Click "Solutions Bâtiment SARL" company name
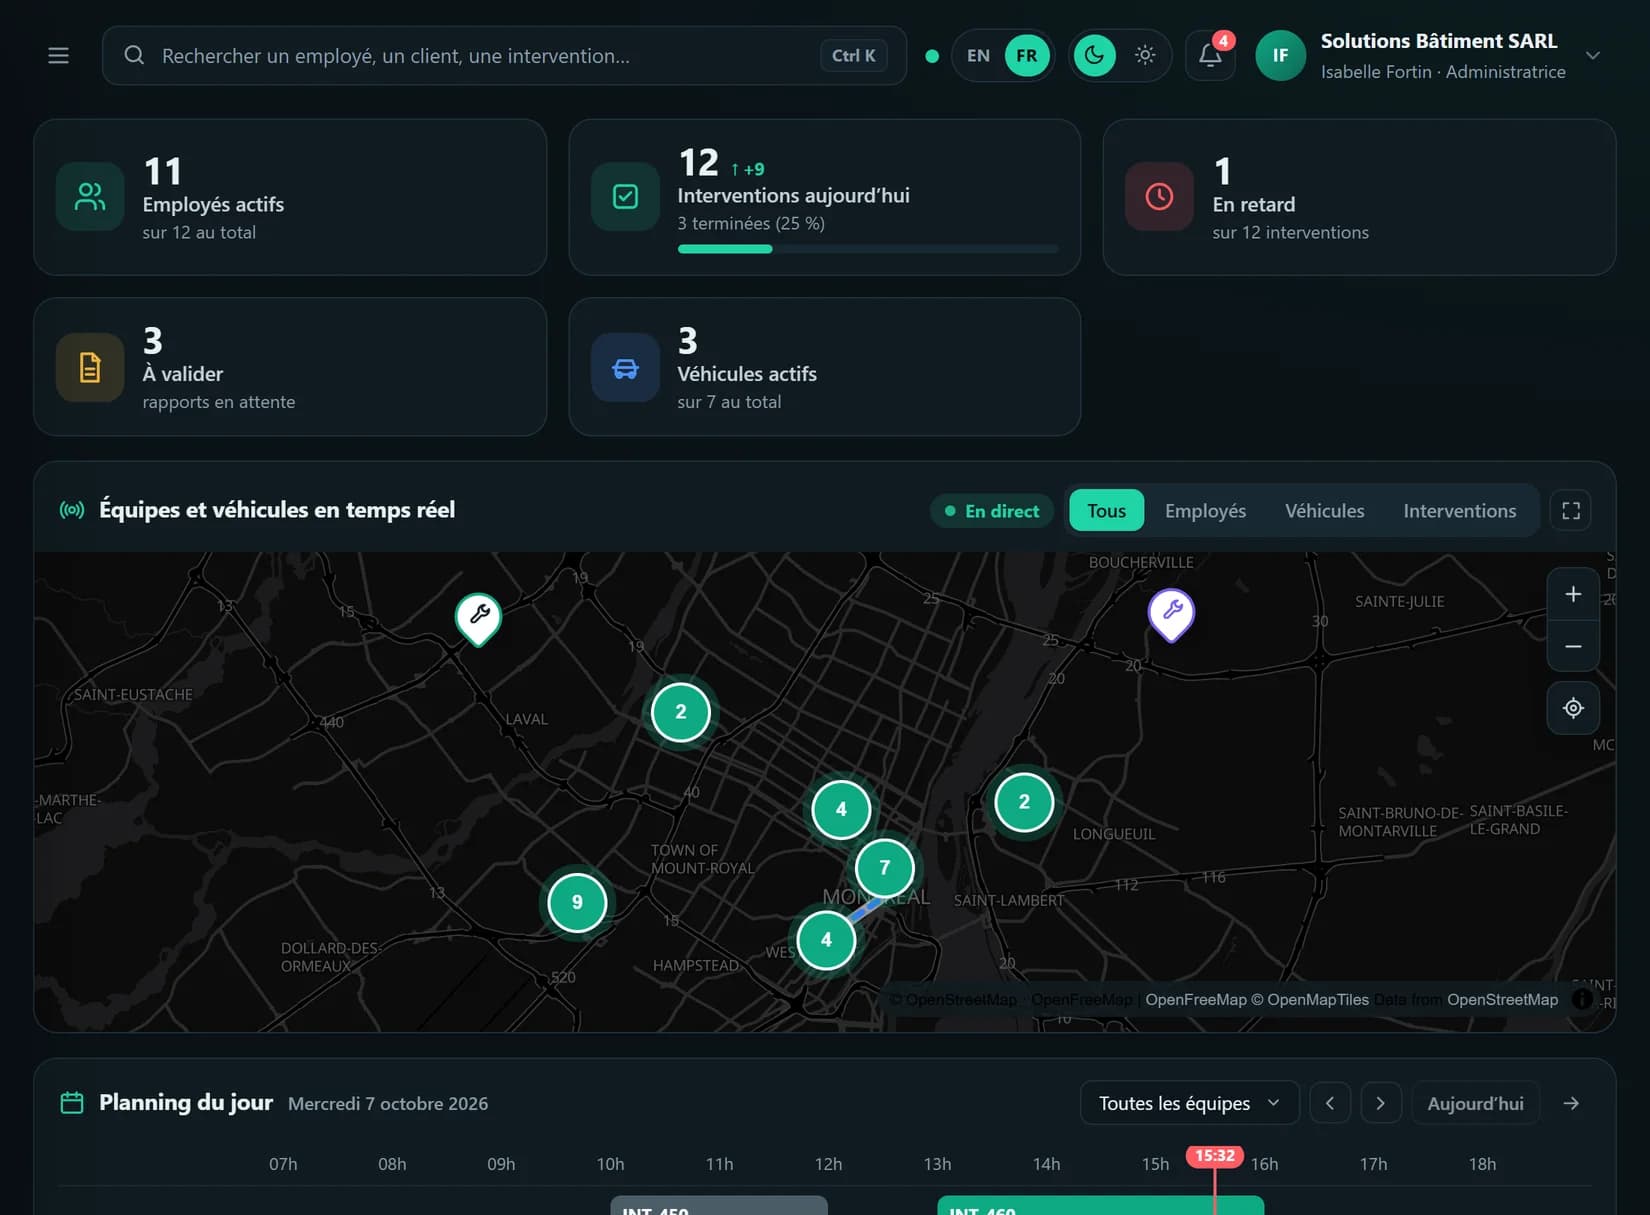Image resolution: width=1650 pixels, height=1215 pixels. coord(1438,41)
